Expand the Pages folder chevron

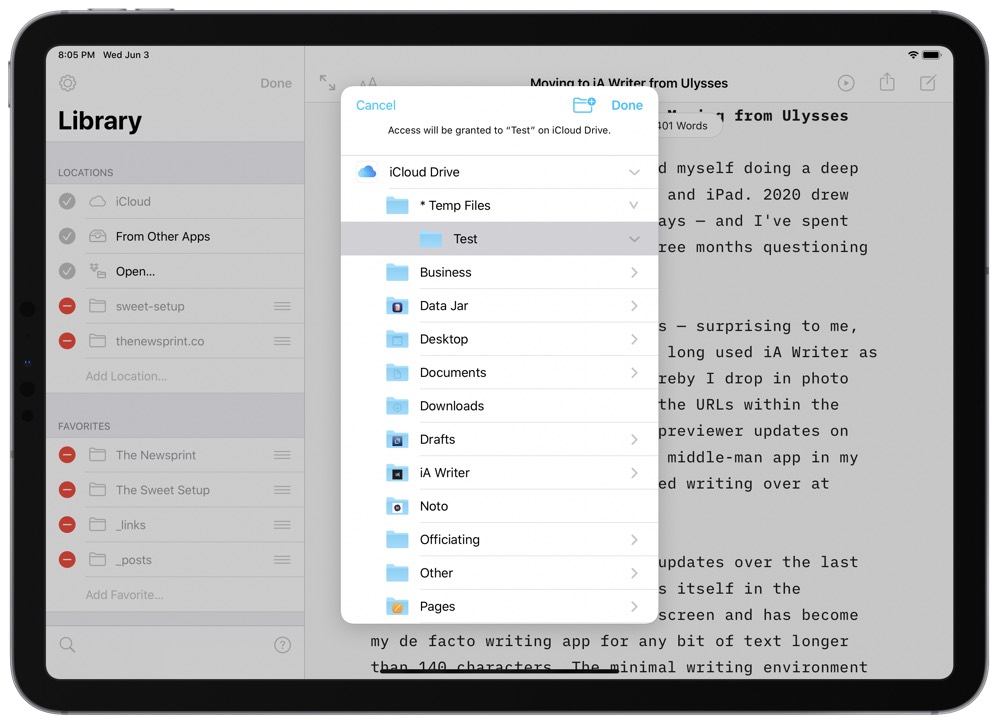[634, 606]
